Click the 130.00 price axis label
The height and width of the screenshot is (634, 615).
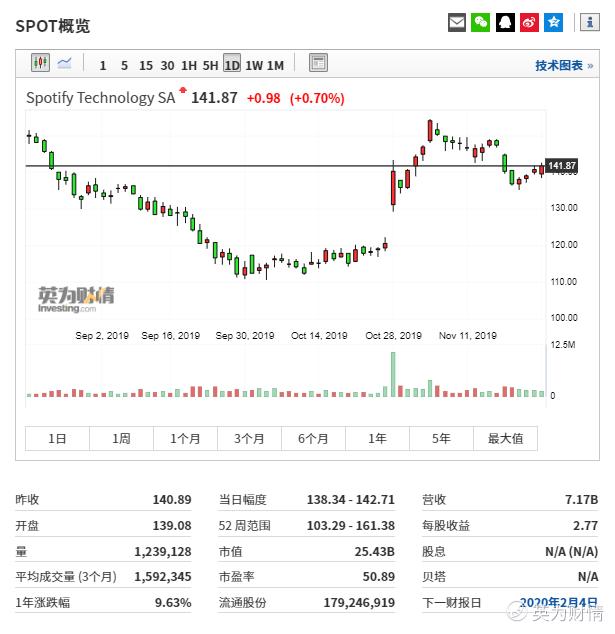564,207
